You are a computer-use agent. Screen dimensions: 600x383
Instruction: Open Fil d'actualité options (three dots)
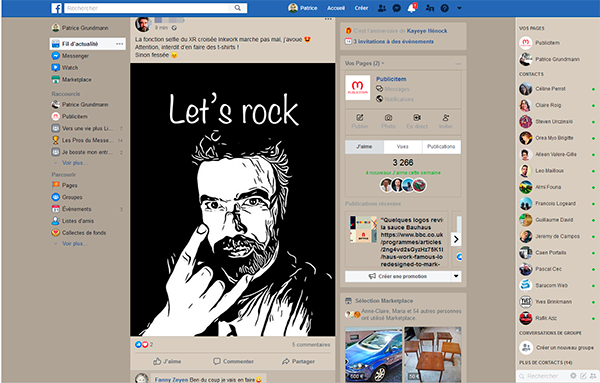120,44
